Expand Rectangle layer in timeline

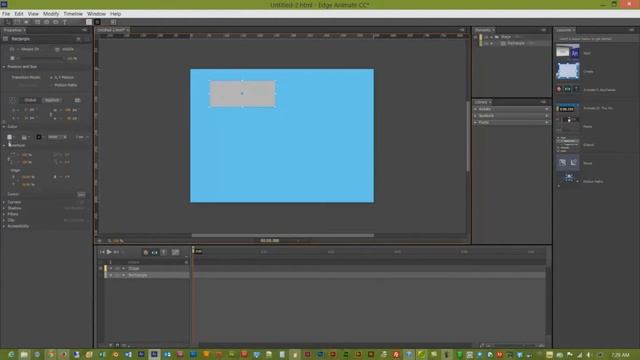pyautogui.click(x=124, y=275)
